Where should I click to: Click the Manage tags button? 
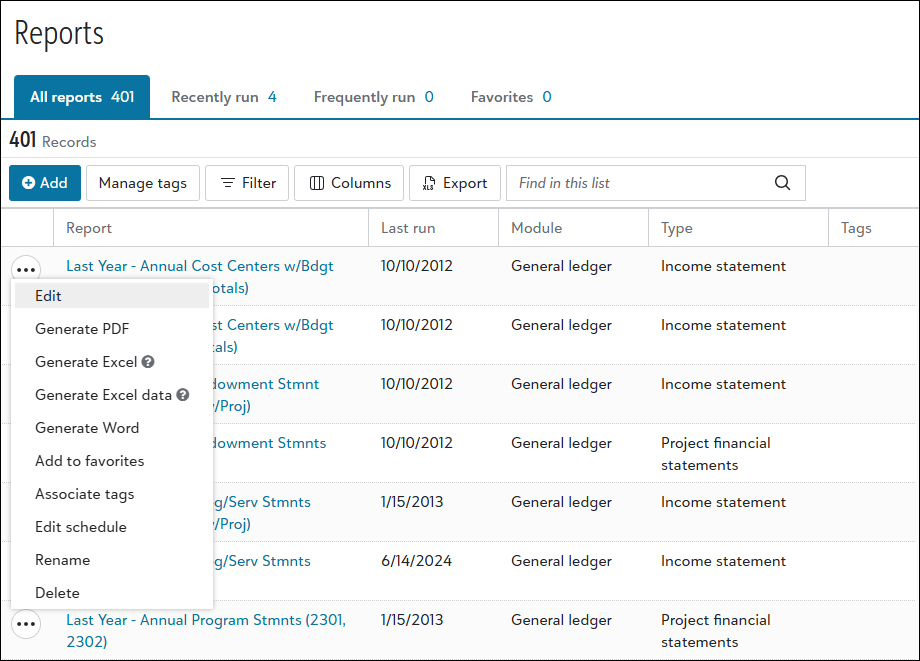(x=142, y=183)
